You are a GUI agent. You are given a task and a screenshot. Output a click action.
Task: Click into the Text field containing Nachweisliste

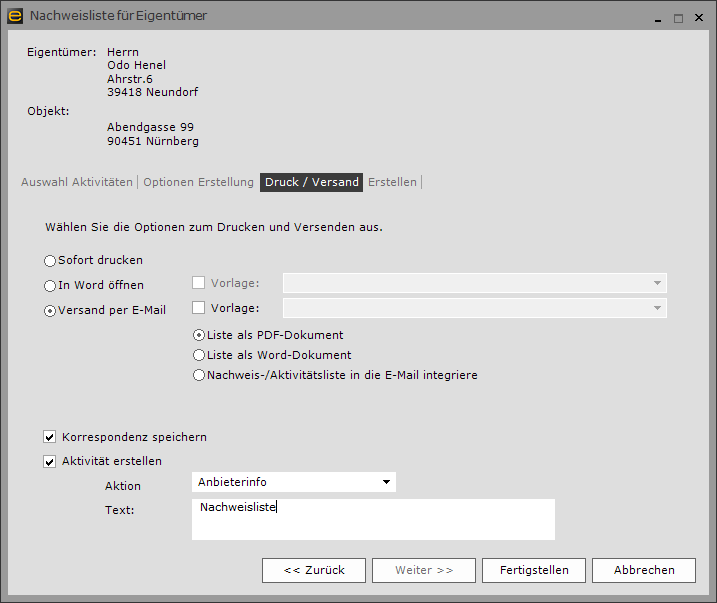pos(372,519)
